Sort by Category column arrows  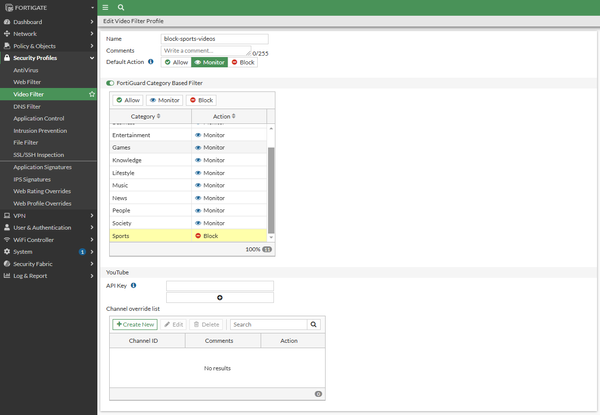[158, 116]
